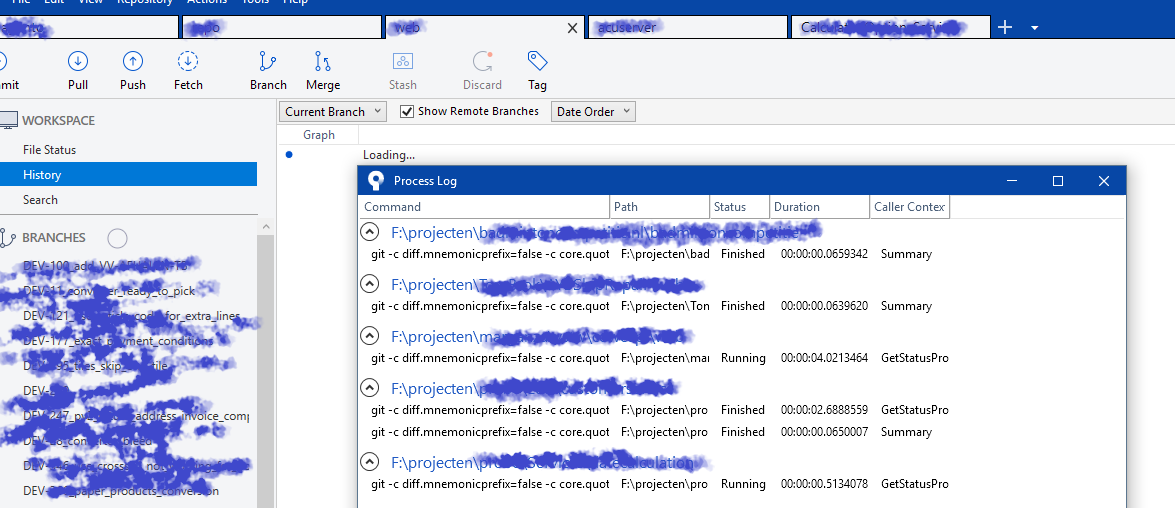Screen dimensions: 1175x508
Task: Open the Current Branch dropdown
Action: [x=333, y=112]
